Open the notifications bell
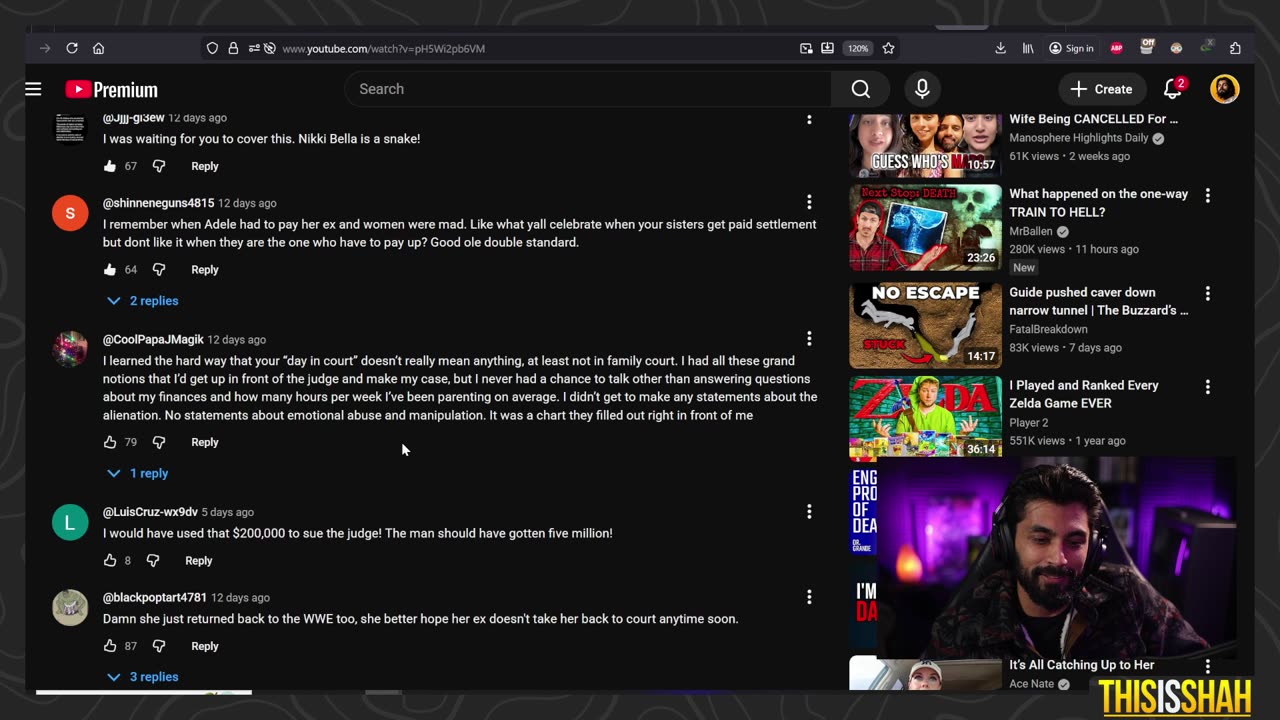1280x720 pixels. click(x=1173, y=89)
